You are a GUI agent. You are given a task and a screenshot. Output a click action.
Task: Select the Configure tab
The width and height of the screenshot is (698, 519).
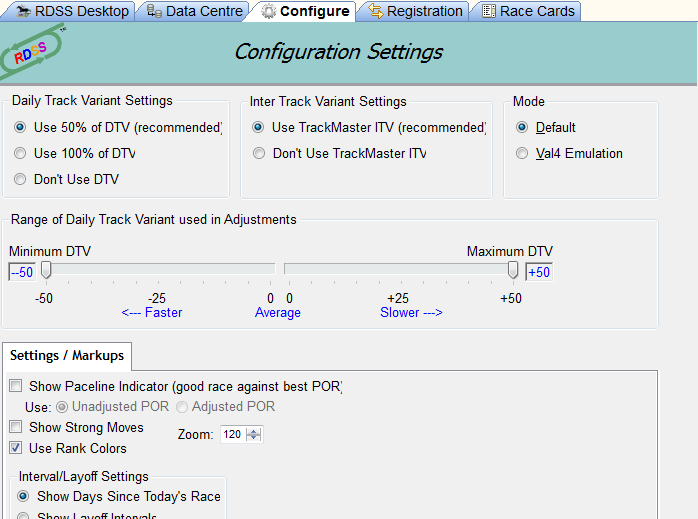[x=301, y=11]
